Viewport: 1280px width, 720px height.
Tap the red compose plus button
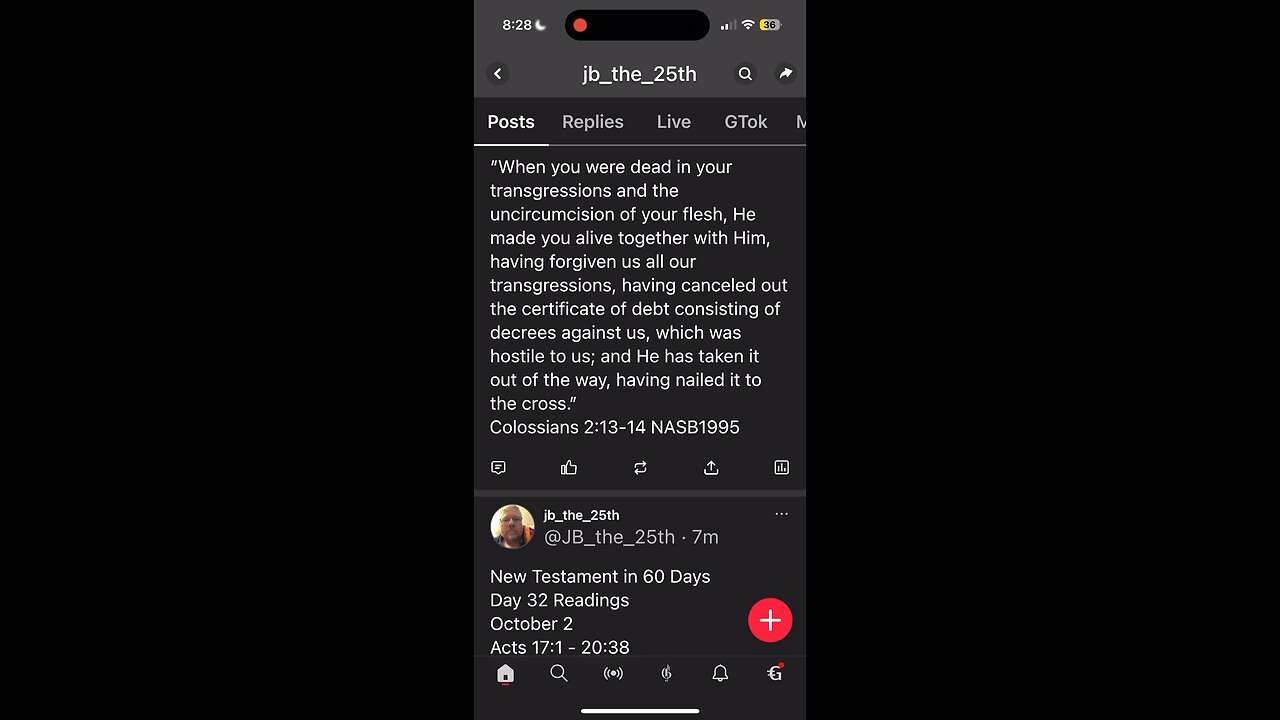770,620
